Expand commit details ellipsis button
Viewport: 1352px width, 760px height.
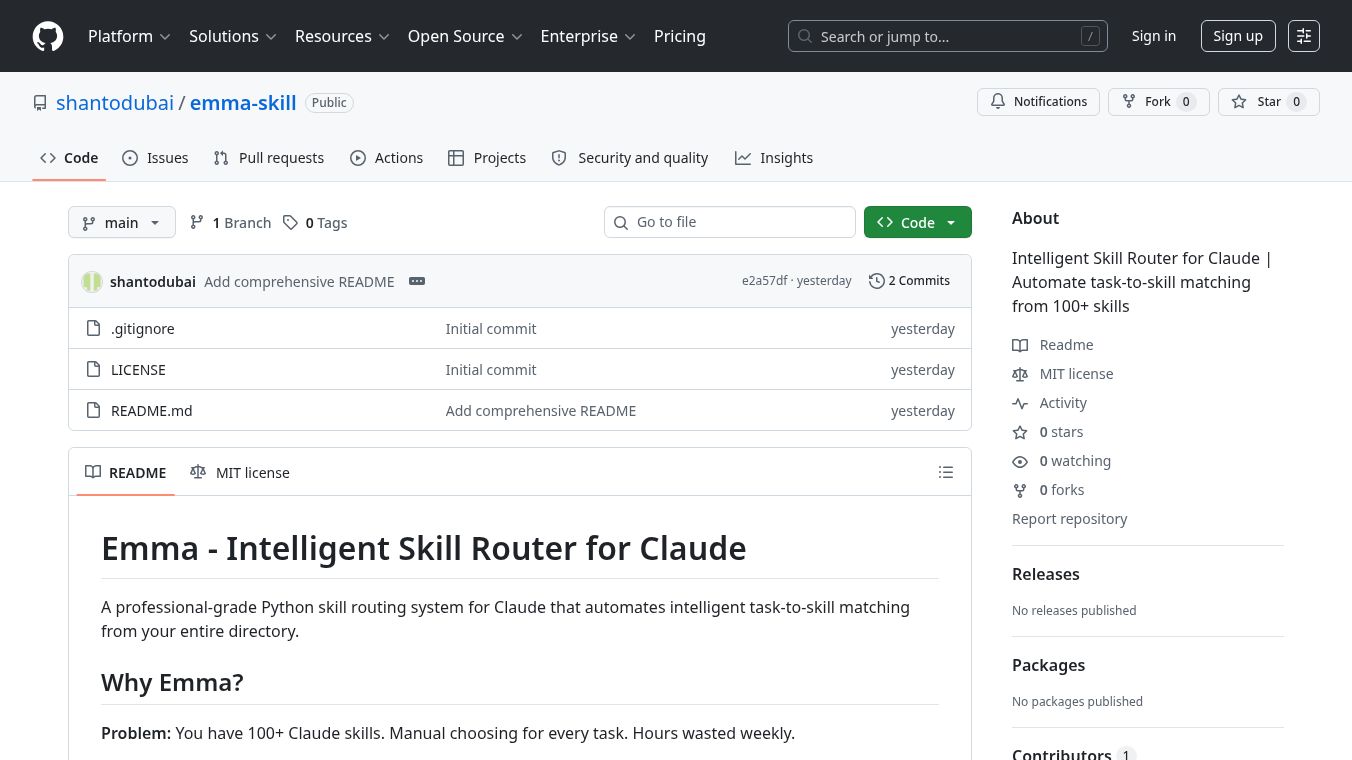pos(417,281)
